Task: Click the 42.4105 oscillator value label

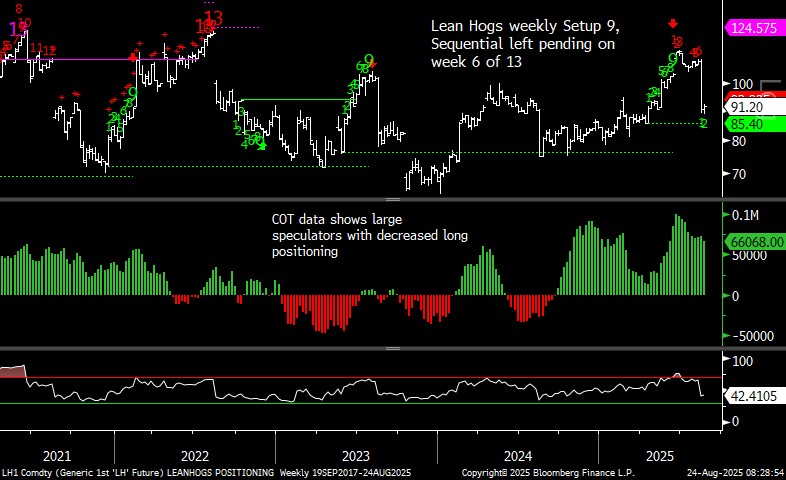Action: [752, 395]
